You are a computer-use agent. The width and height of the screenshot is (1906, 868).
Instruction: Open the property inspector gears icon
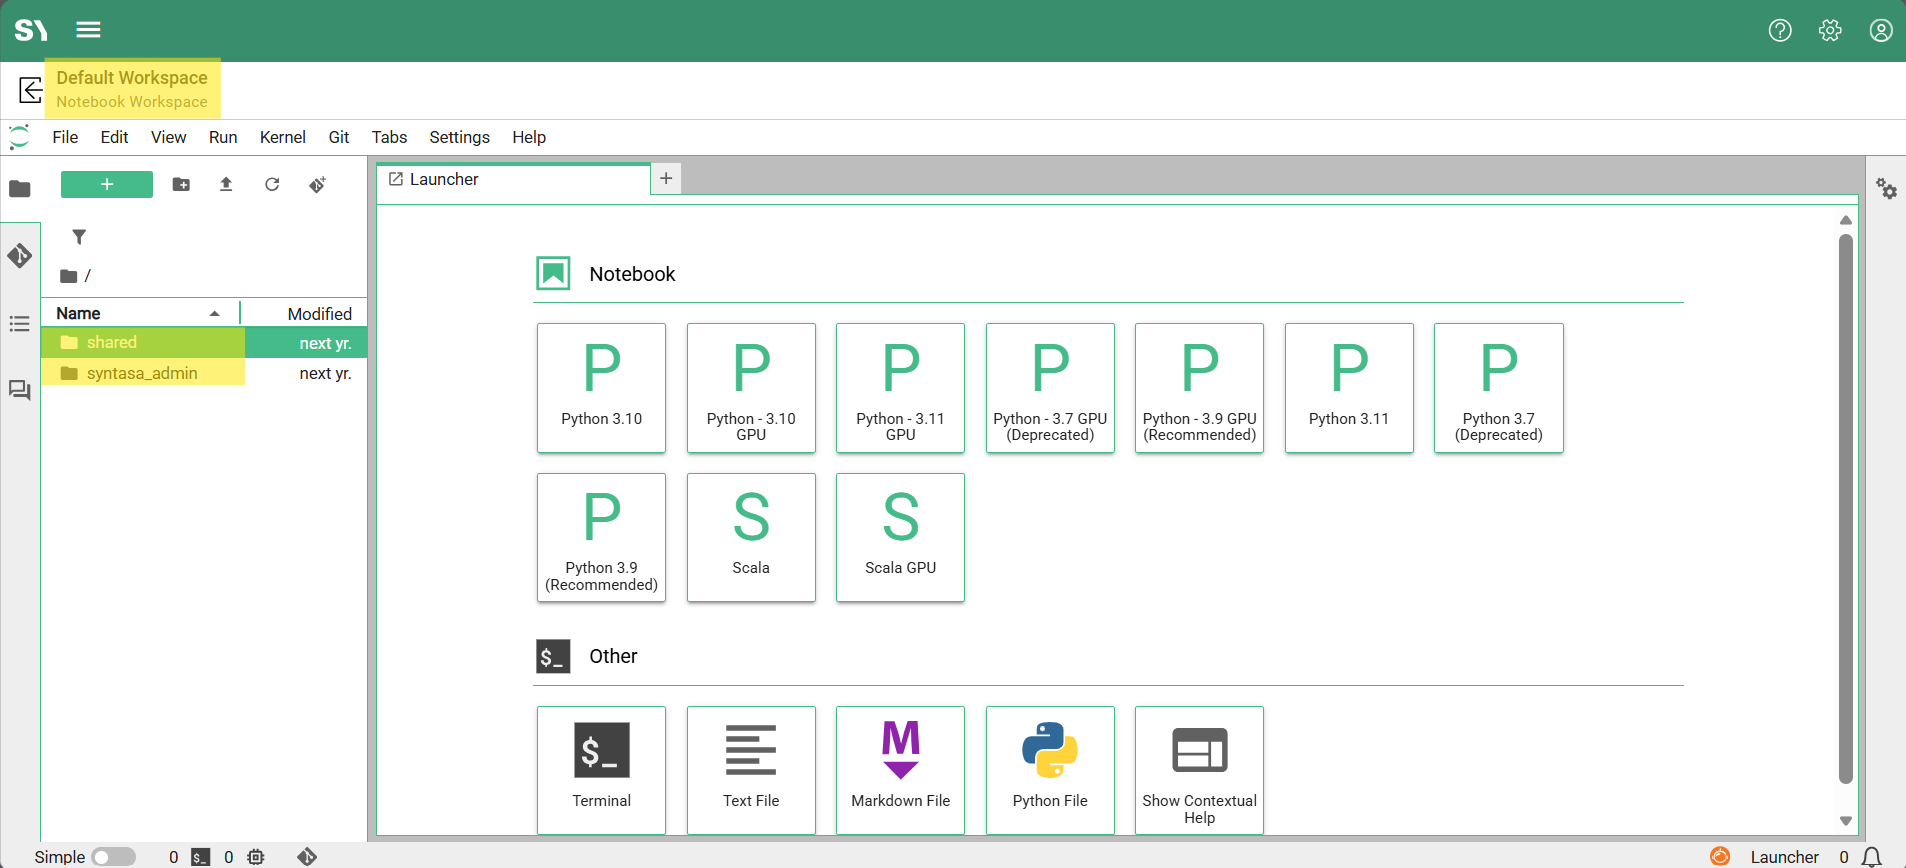coord(1886,189)
